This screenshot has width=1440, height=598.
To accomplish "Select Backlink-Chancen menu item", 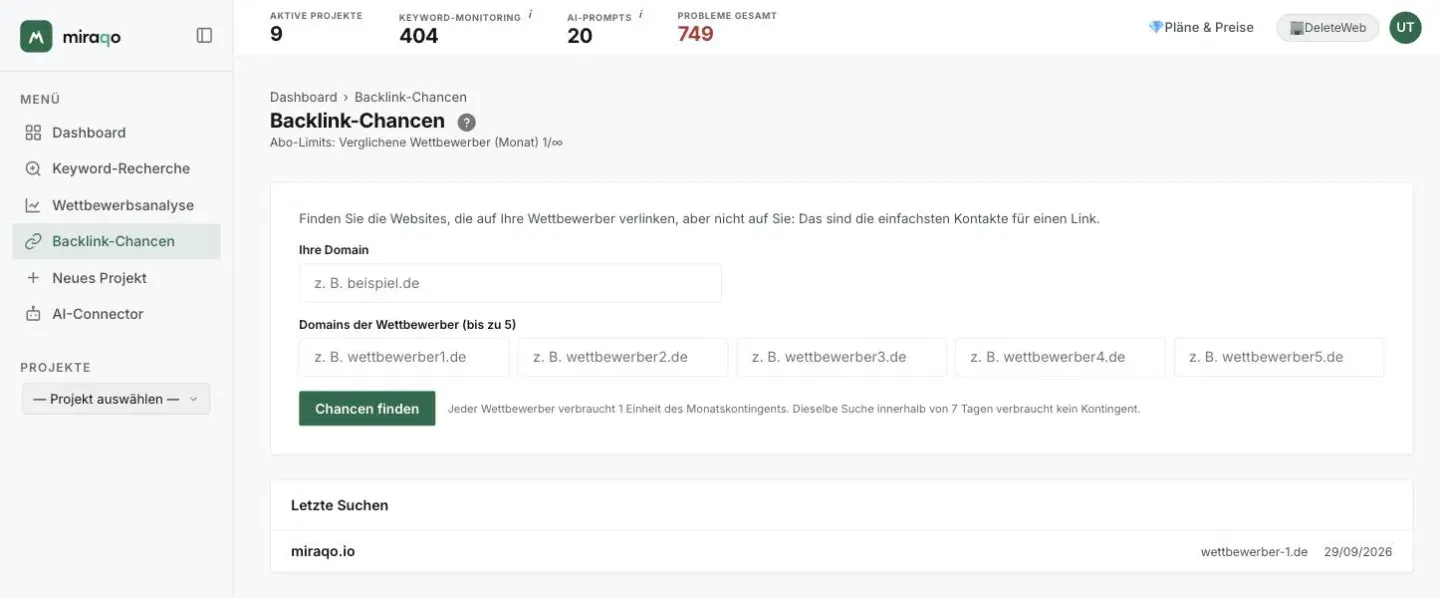I will tap(117, 241).
